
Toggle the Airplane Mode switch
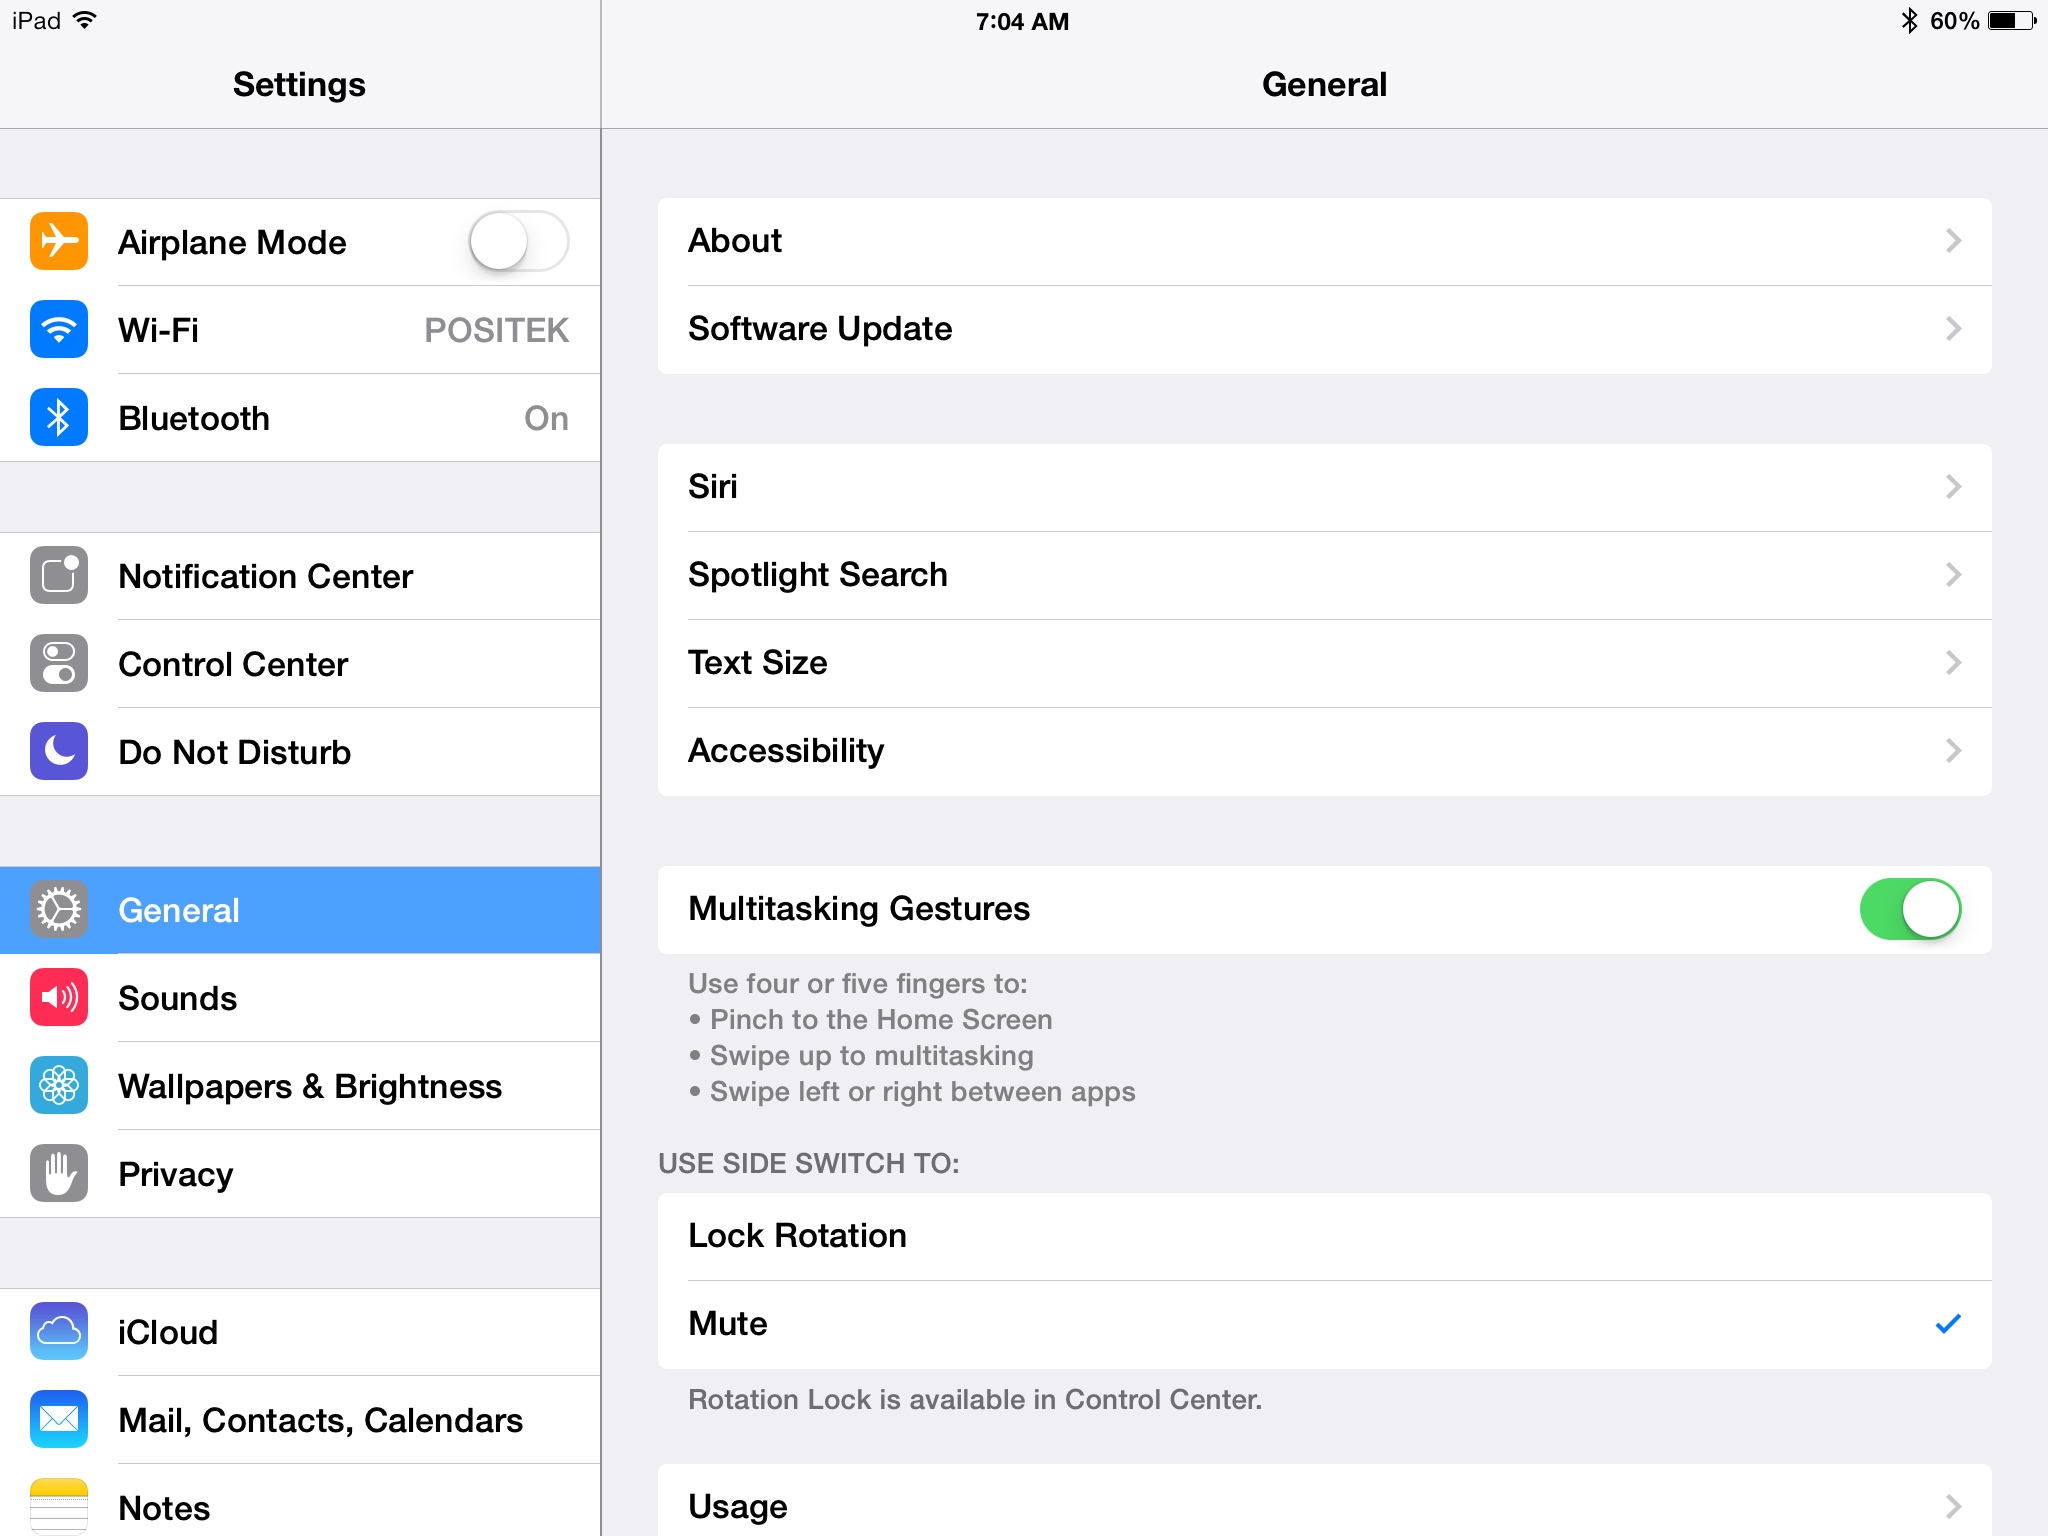tap(519, 241)
